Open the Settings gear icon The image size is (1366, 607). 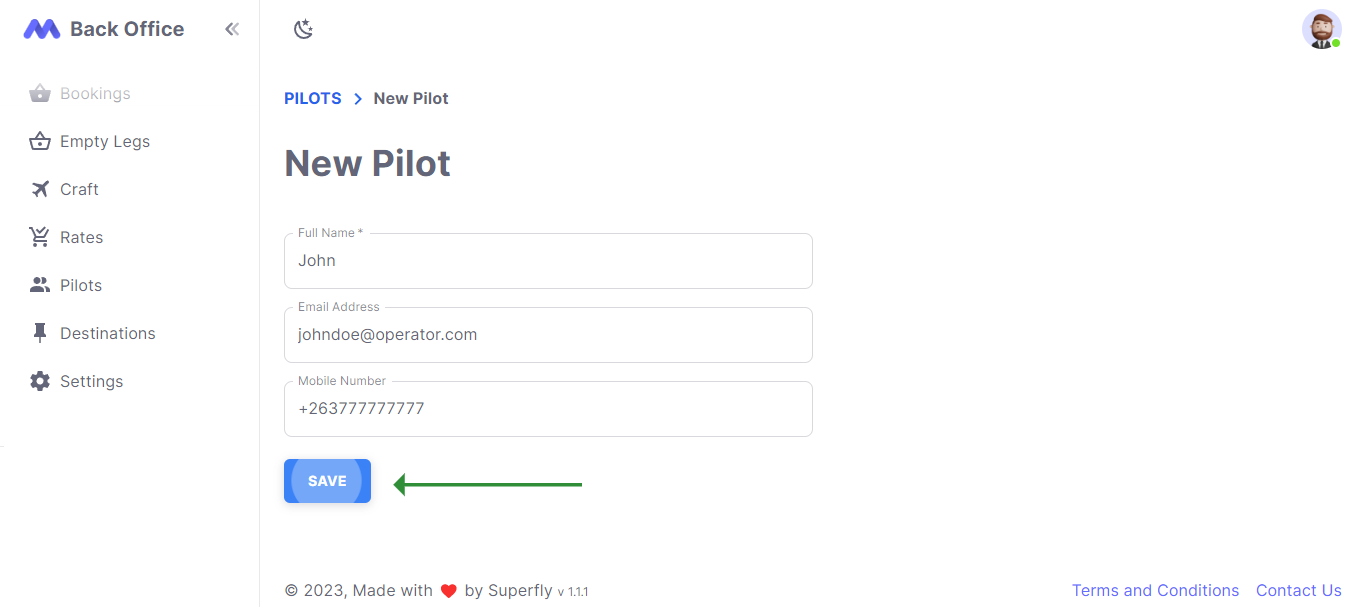[40, 381]
